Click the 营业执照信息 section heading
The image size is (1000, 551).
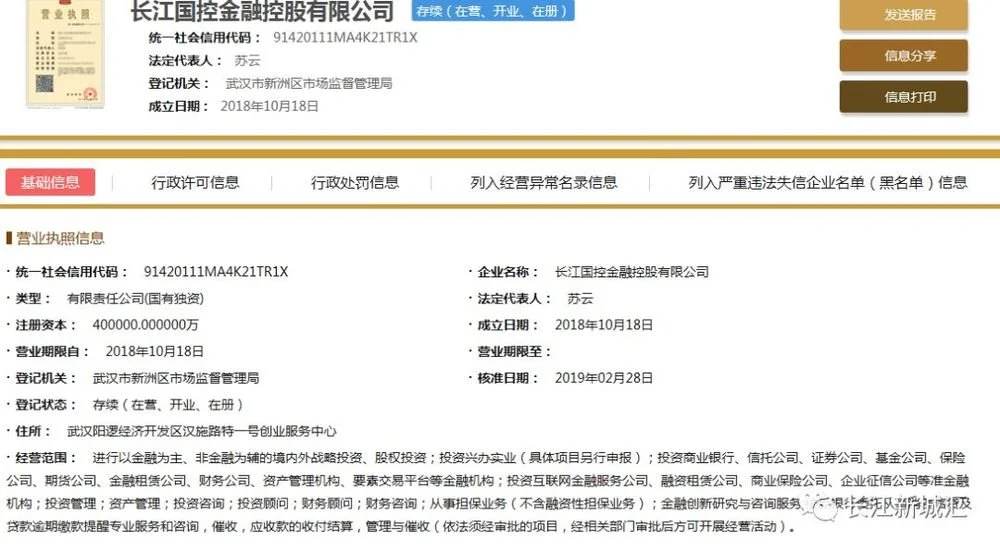[x=60, y=239]
